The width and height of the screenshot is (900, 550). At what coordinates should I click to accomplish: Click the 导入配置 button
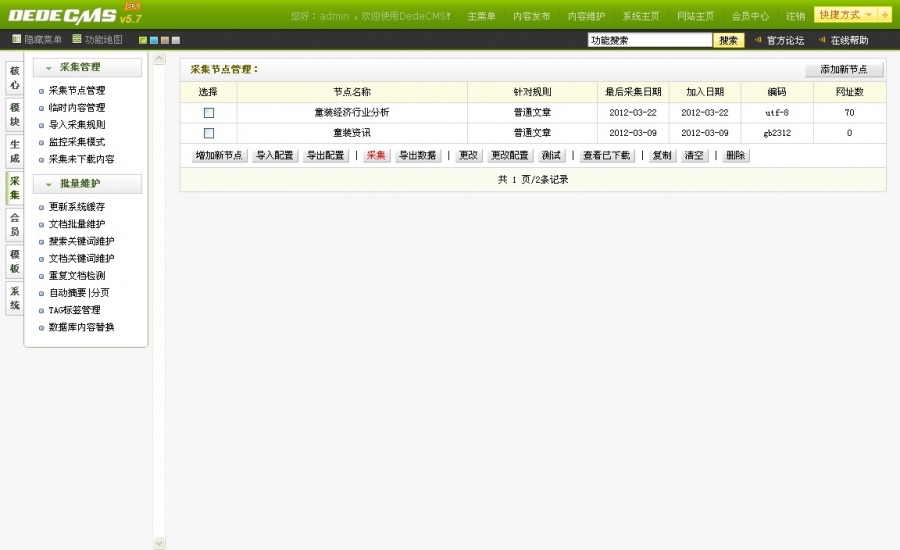274,156
